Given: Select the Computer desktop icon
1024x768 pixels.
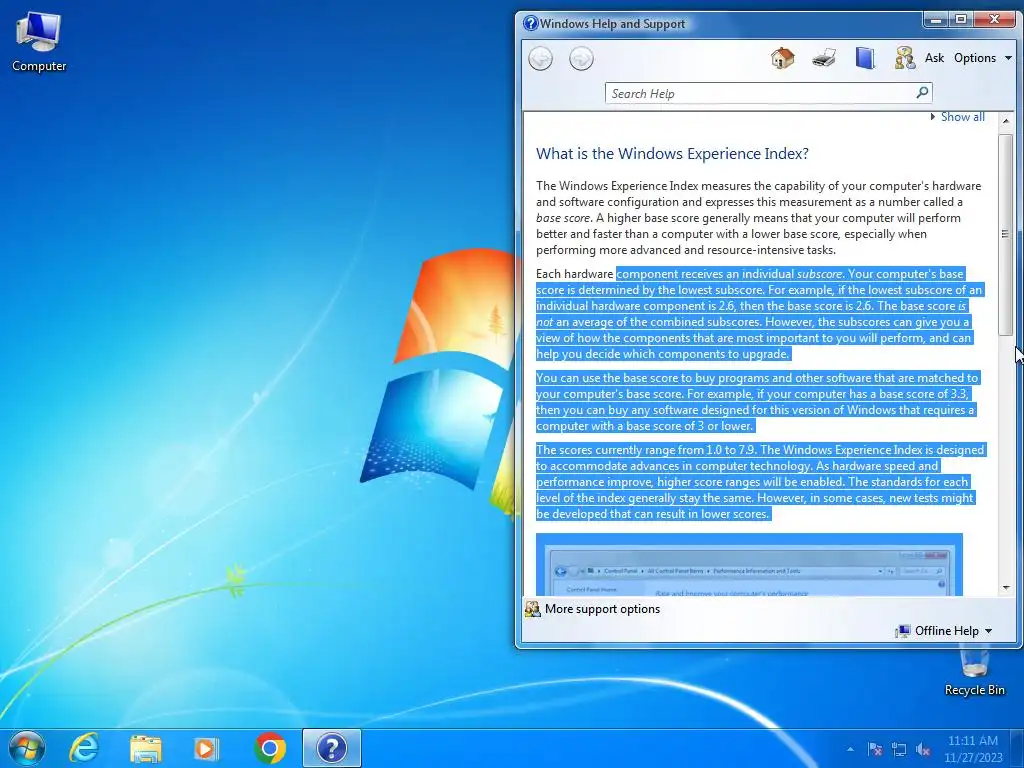Looking at the screenshot, I should [x=39, y=42].
